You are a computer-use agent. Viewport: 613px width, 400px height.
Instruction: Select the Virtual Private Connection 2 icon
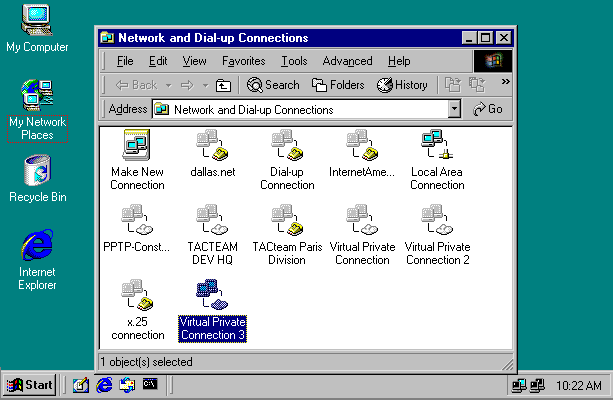pos(437,221)
